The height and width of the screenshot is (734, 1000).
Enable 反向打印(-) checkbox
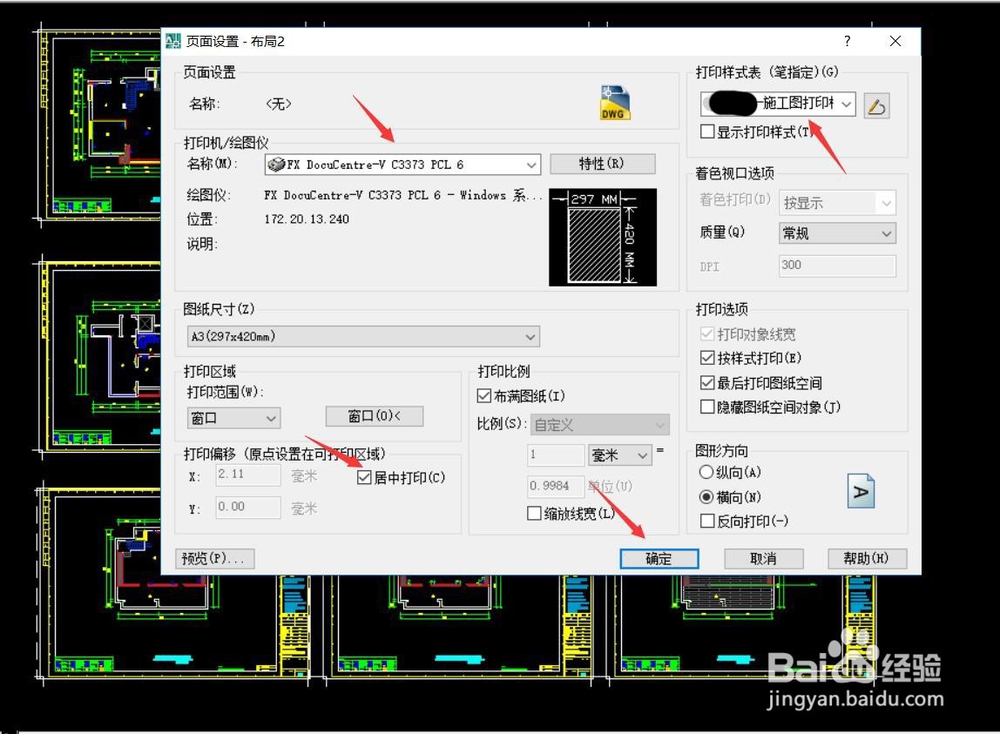(x=707, y=521)
